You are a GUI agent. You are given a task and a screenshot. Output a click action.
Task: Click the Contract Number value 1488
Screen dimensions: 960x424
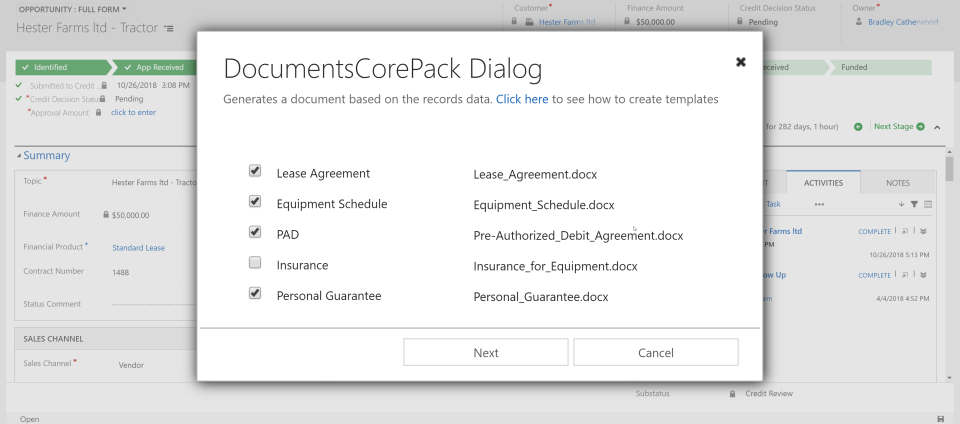[x=121, y=272]
